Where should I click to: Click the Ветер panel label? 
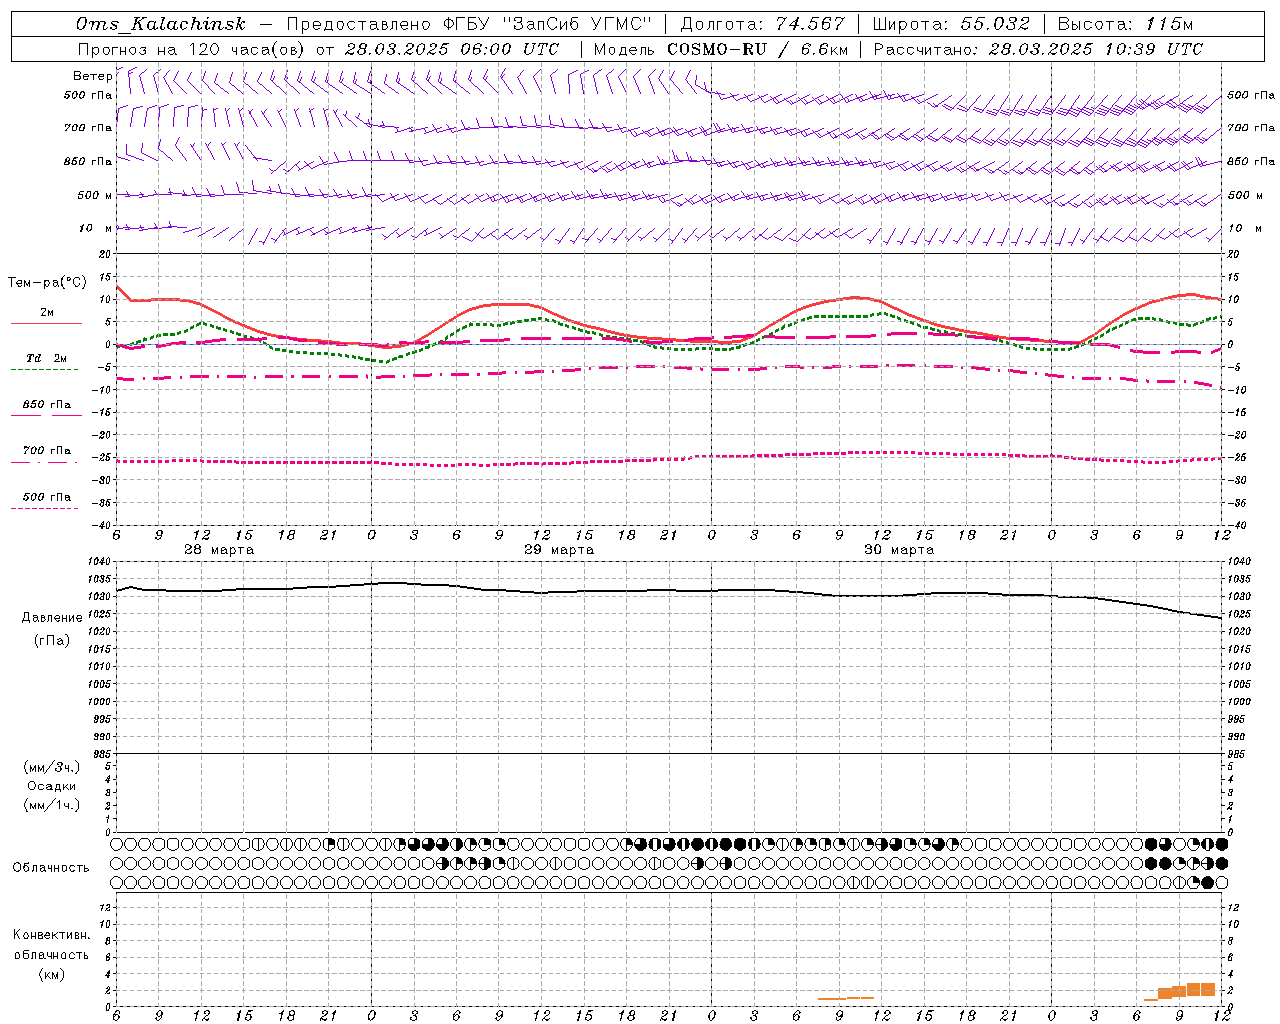pos(92,76)
